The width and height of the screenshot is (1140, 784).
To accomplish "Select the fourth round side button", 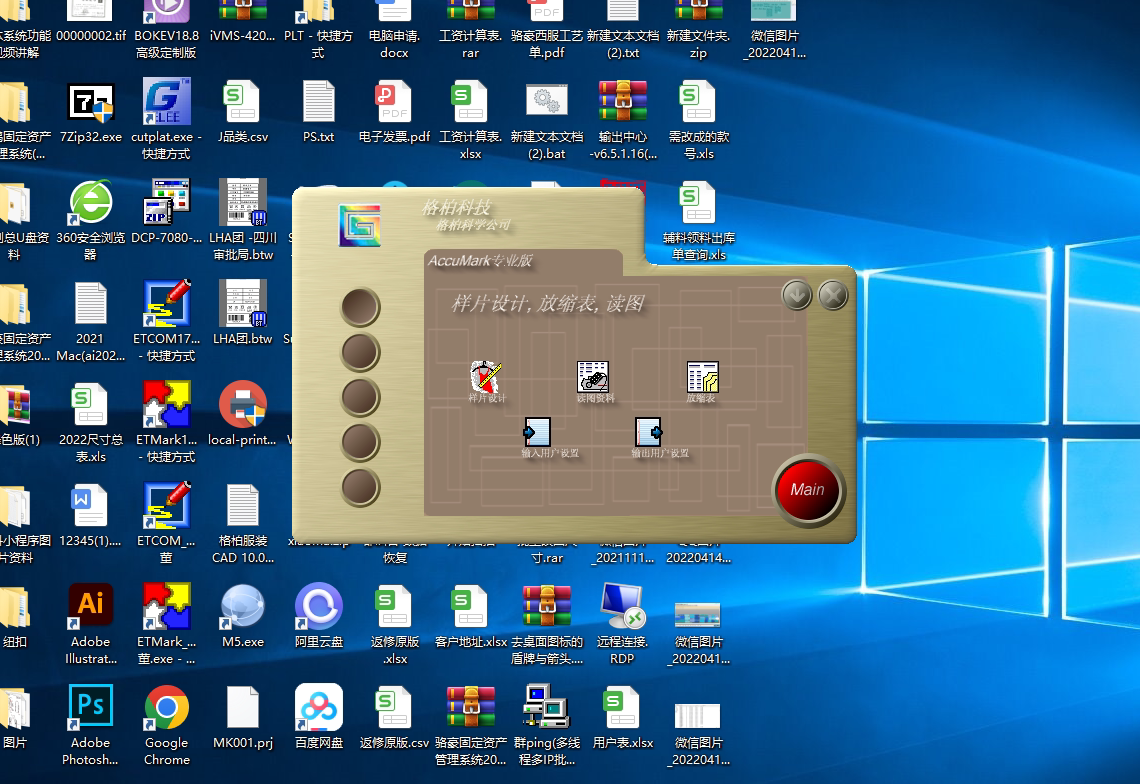I will pyautogui.click(x=361, y=442).
